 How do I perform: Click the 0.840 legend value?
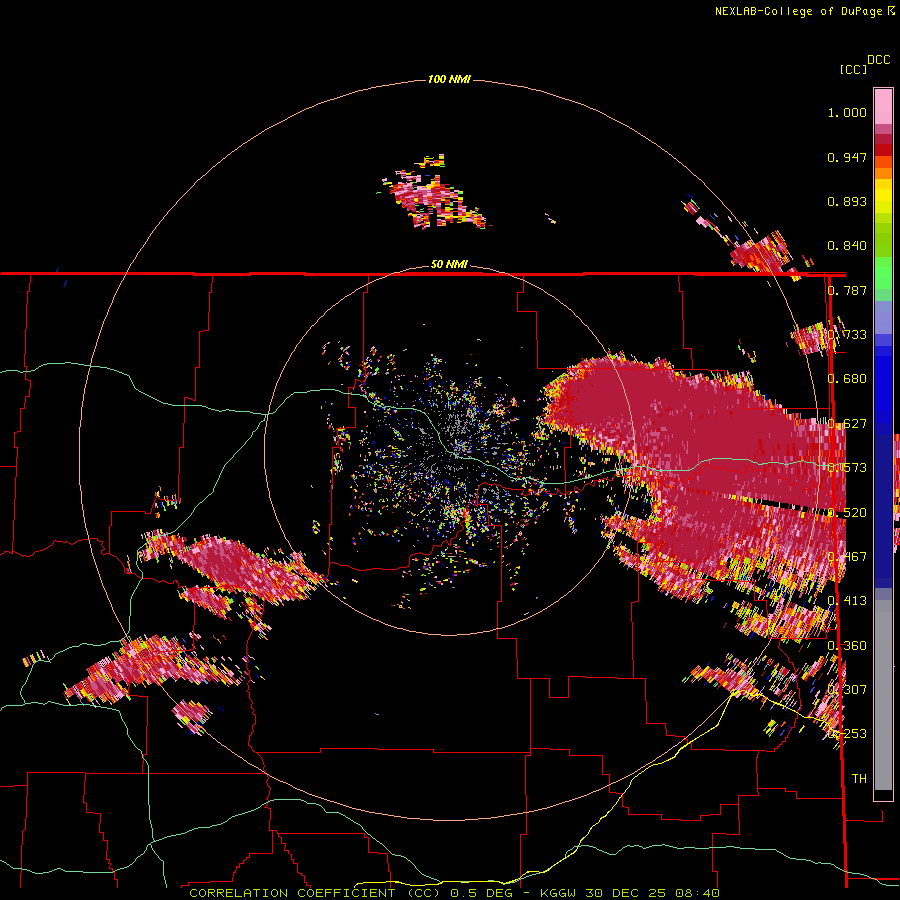coord(847,246)
